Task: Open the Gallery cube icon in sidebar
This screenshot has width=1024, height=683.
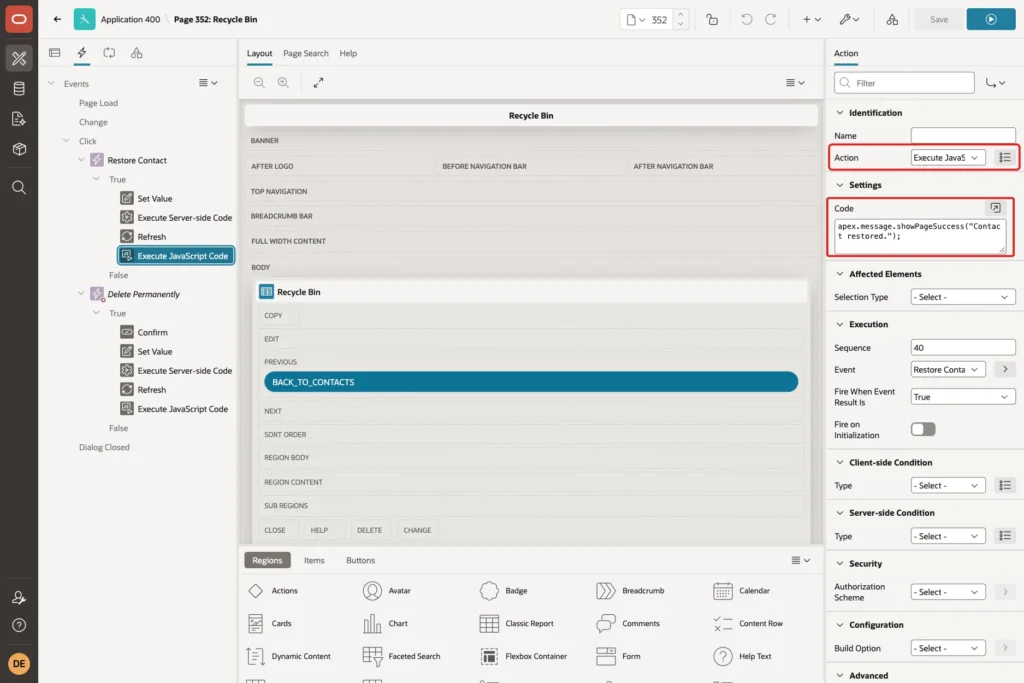Action: tap(19, 149)
